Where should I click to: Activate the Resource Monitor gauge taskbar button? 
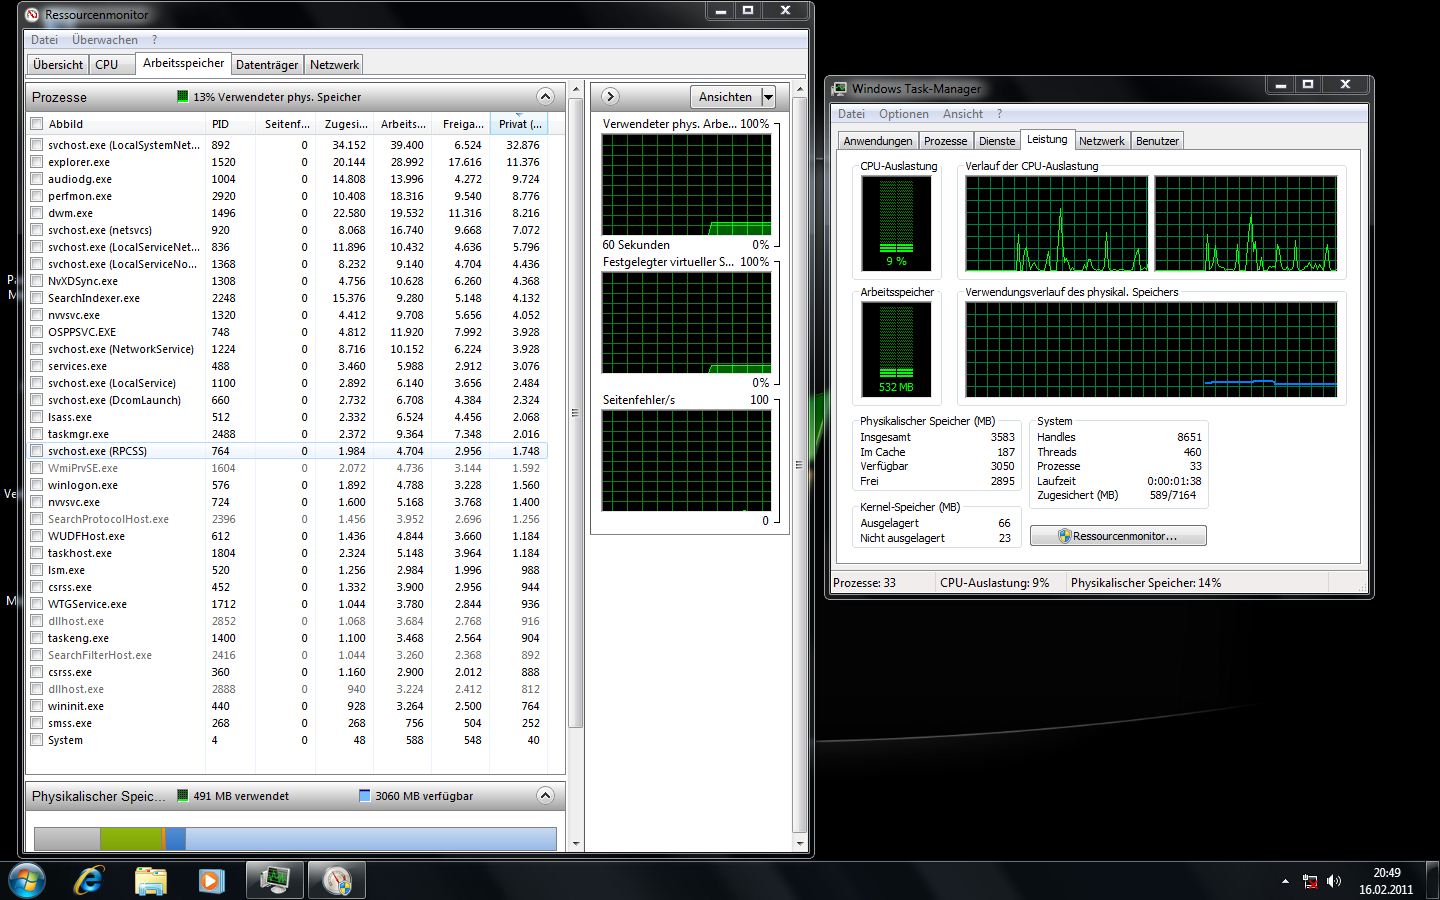click(337, 880)
